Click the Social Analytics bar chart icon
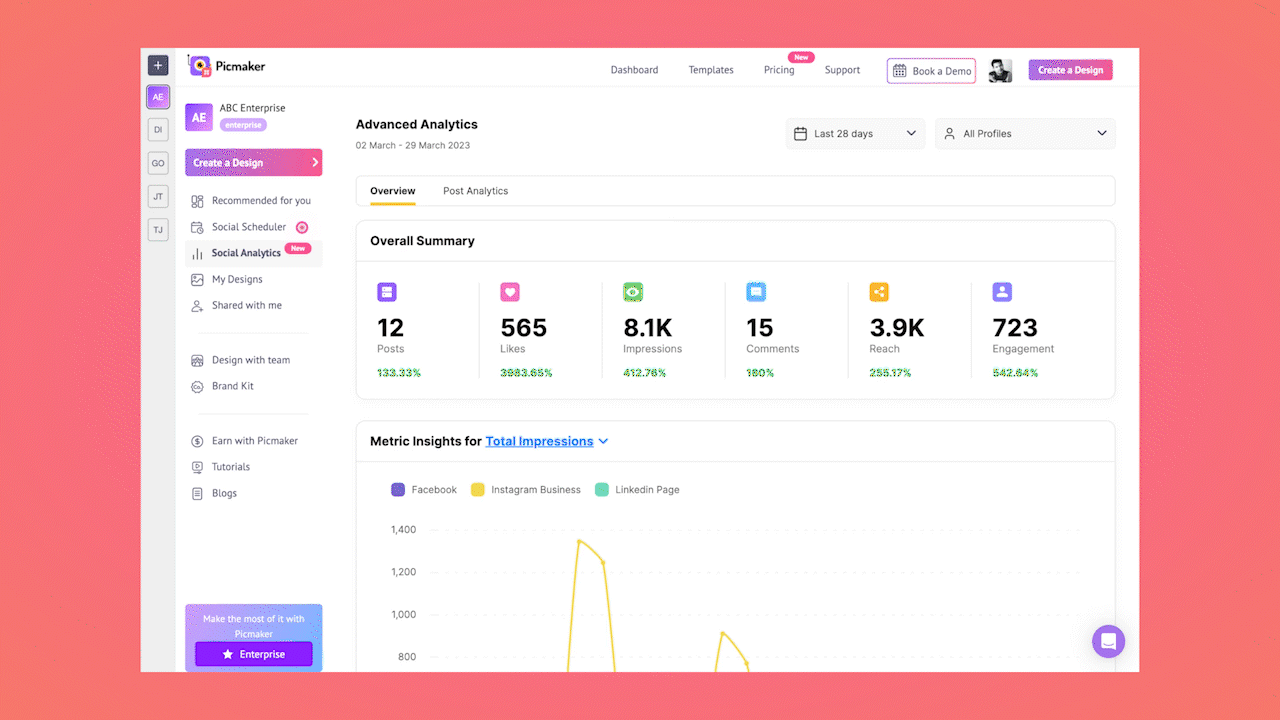The height and width of the screenshot is (720, 1280). pos(197,254)
